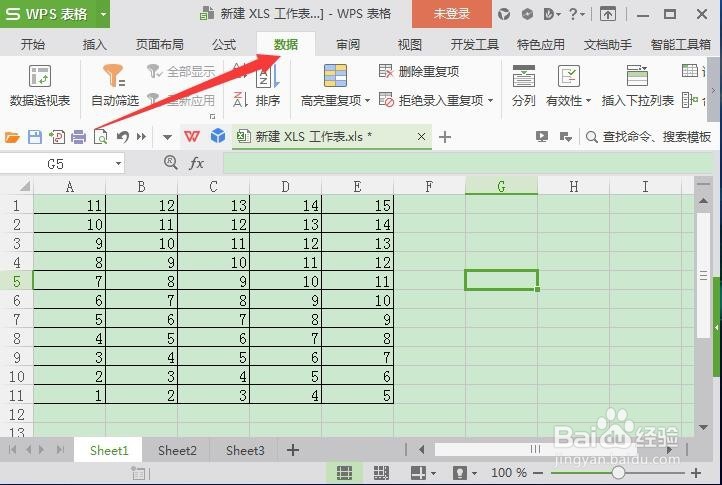Adjust the zoom slider handle

tap(618, 473)
